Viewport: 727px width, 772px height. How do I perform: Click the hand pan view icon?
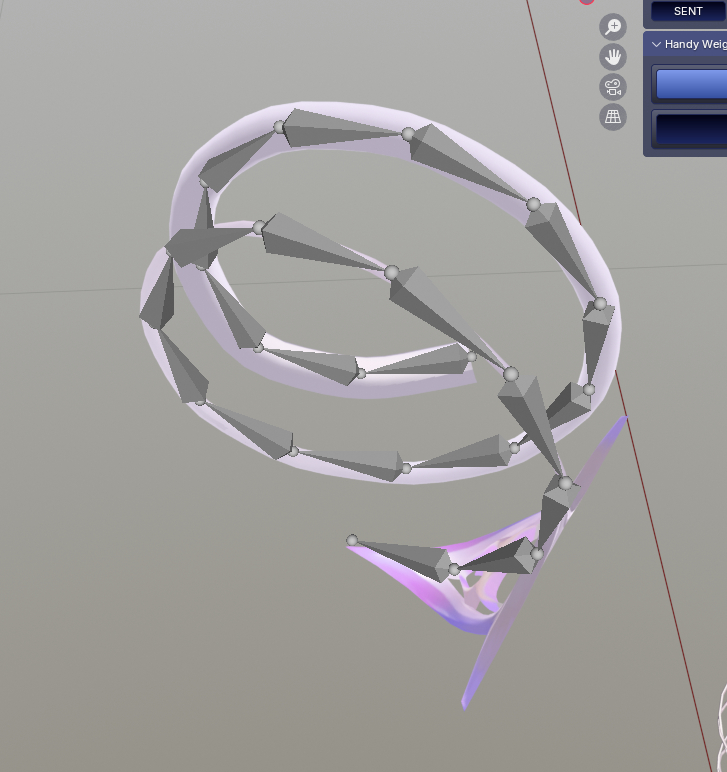coord(612,56)
